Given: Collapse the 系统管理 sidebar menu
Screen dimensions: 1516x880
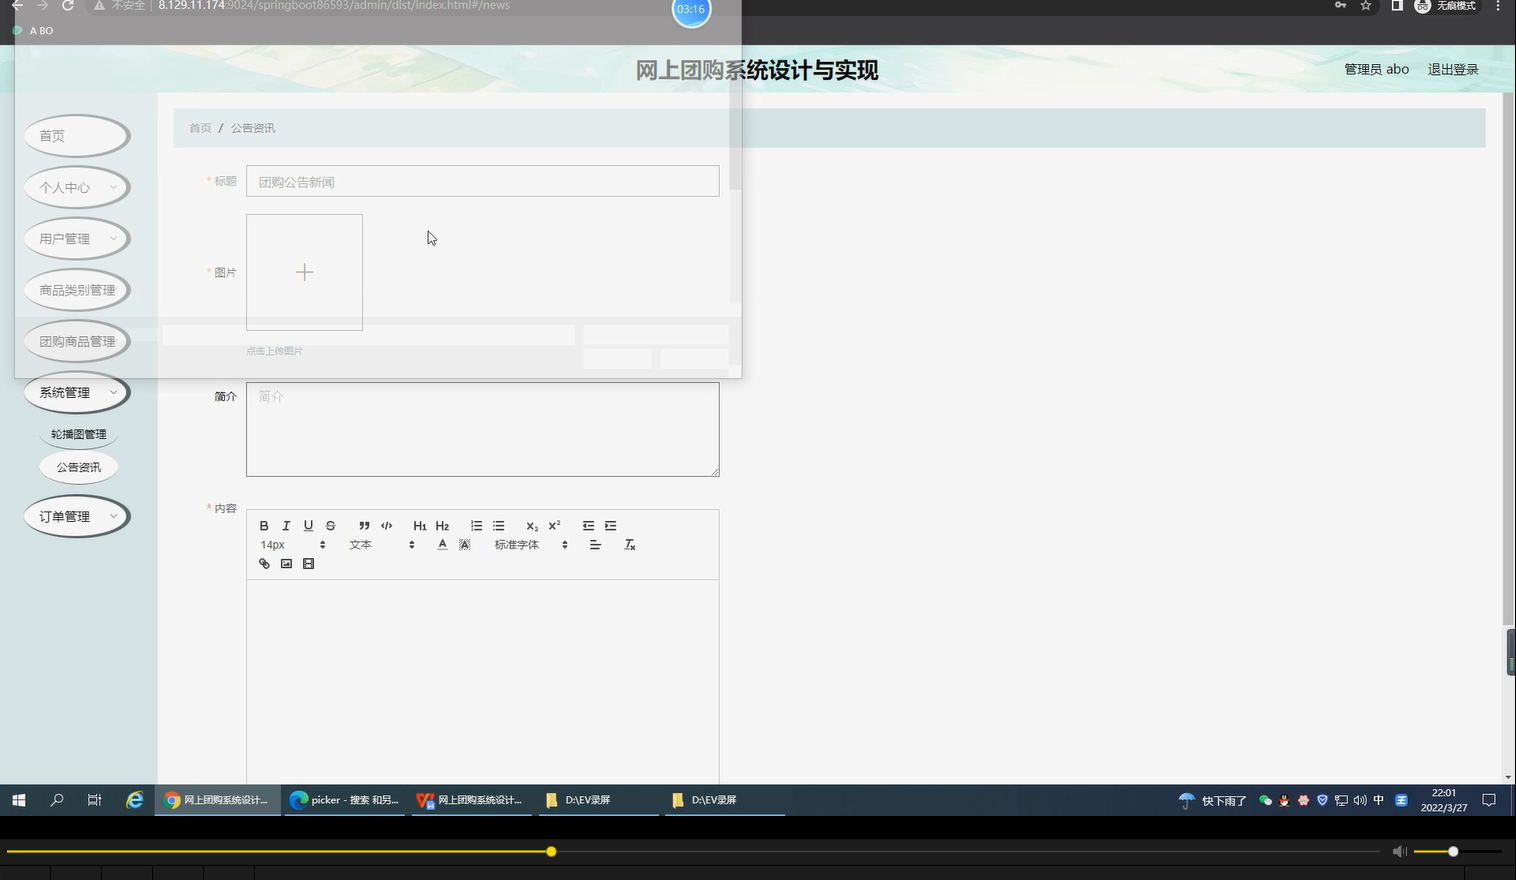Looking at the screenshot, I should tap(77, 393).
